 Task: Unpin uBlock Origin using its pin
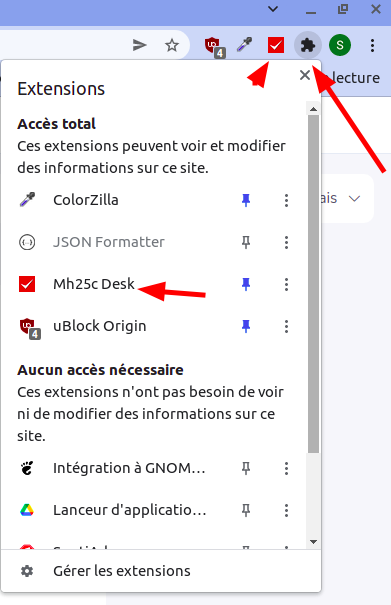point(246,326)
